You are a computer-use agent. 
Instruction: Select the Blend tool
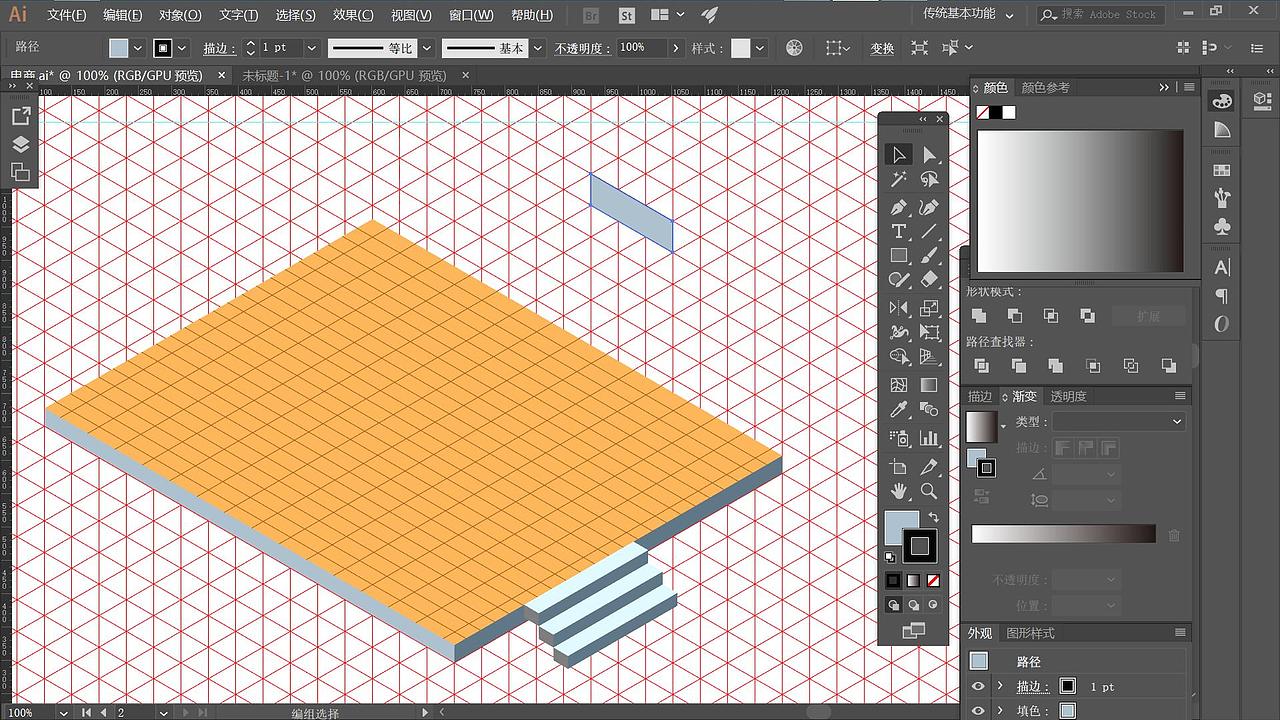(930, 410)
